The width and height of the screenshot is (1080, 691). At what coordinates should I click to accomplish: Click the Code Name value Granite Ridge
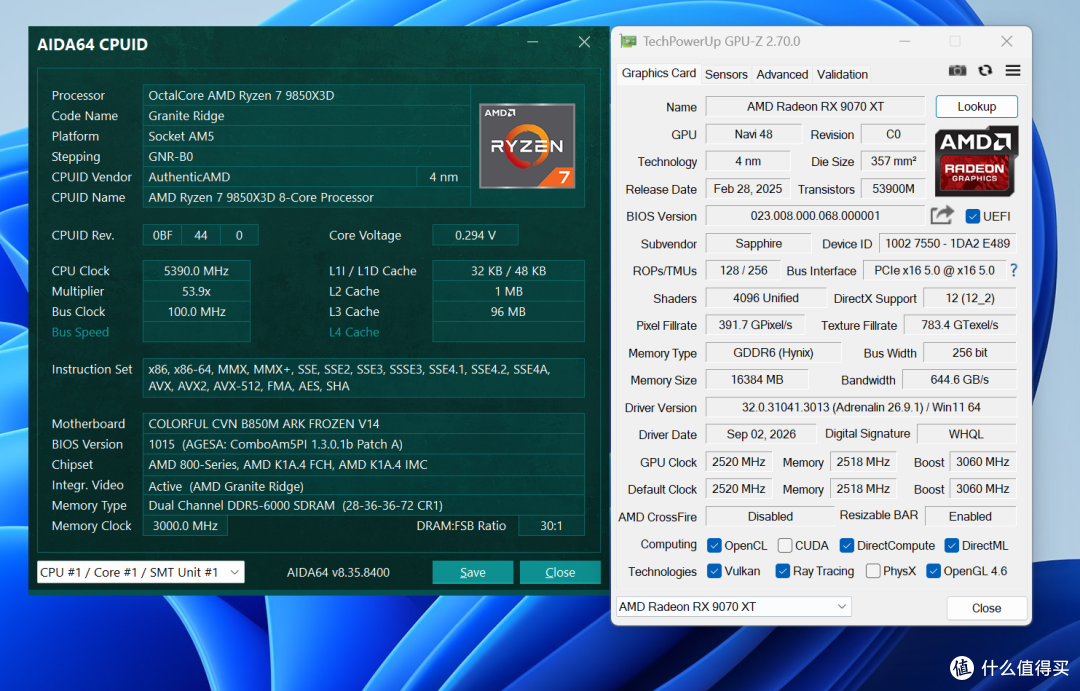pyautogui.click(x=307, y=116)
